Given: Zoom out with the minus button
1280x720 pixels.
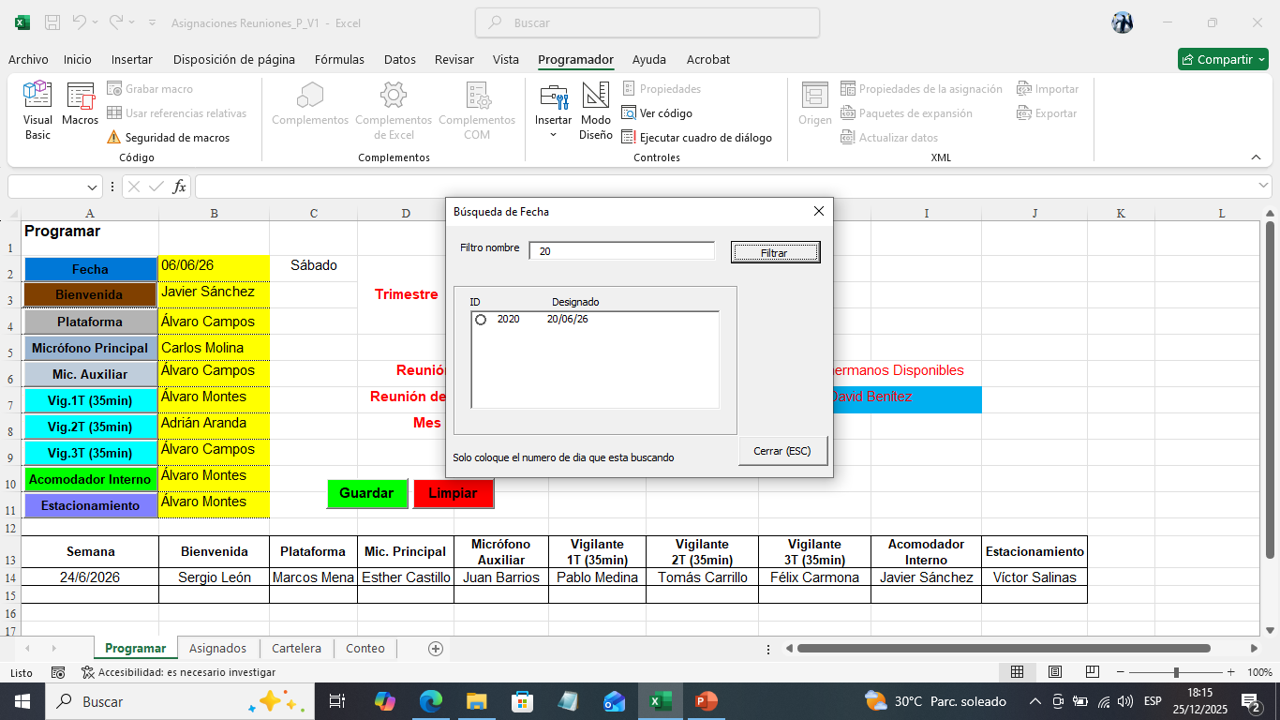Looking at the screenshot, I should pos(1121,673).
